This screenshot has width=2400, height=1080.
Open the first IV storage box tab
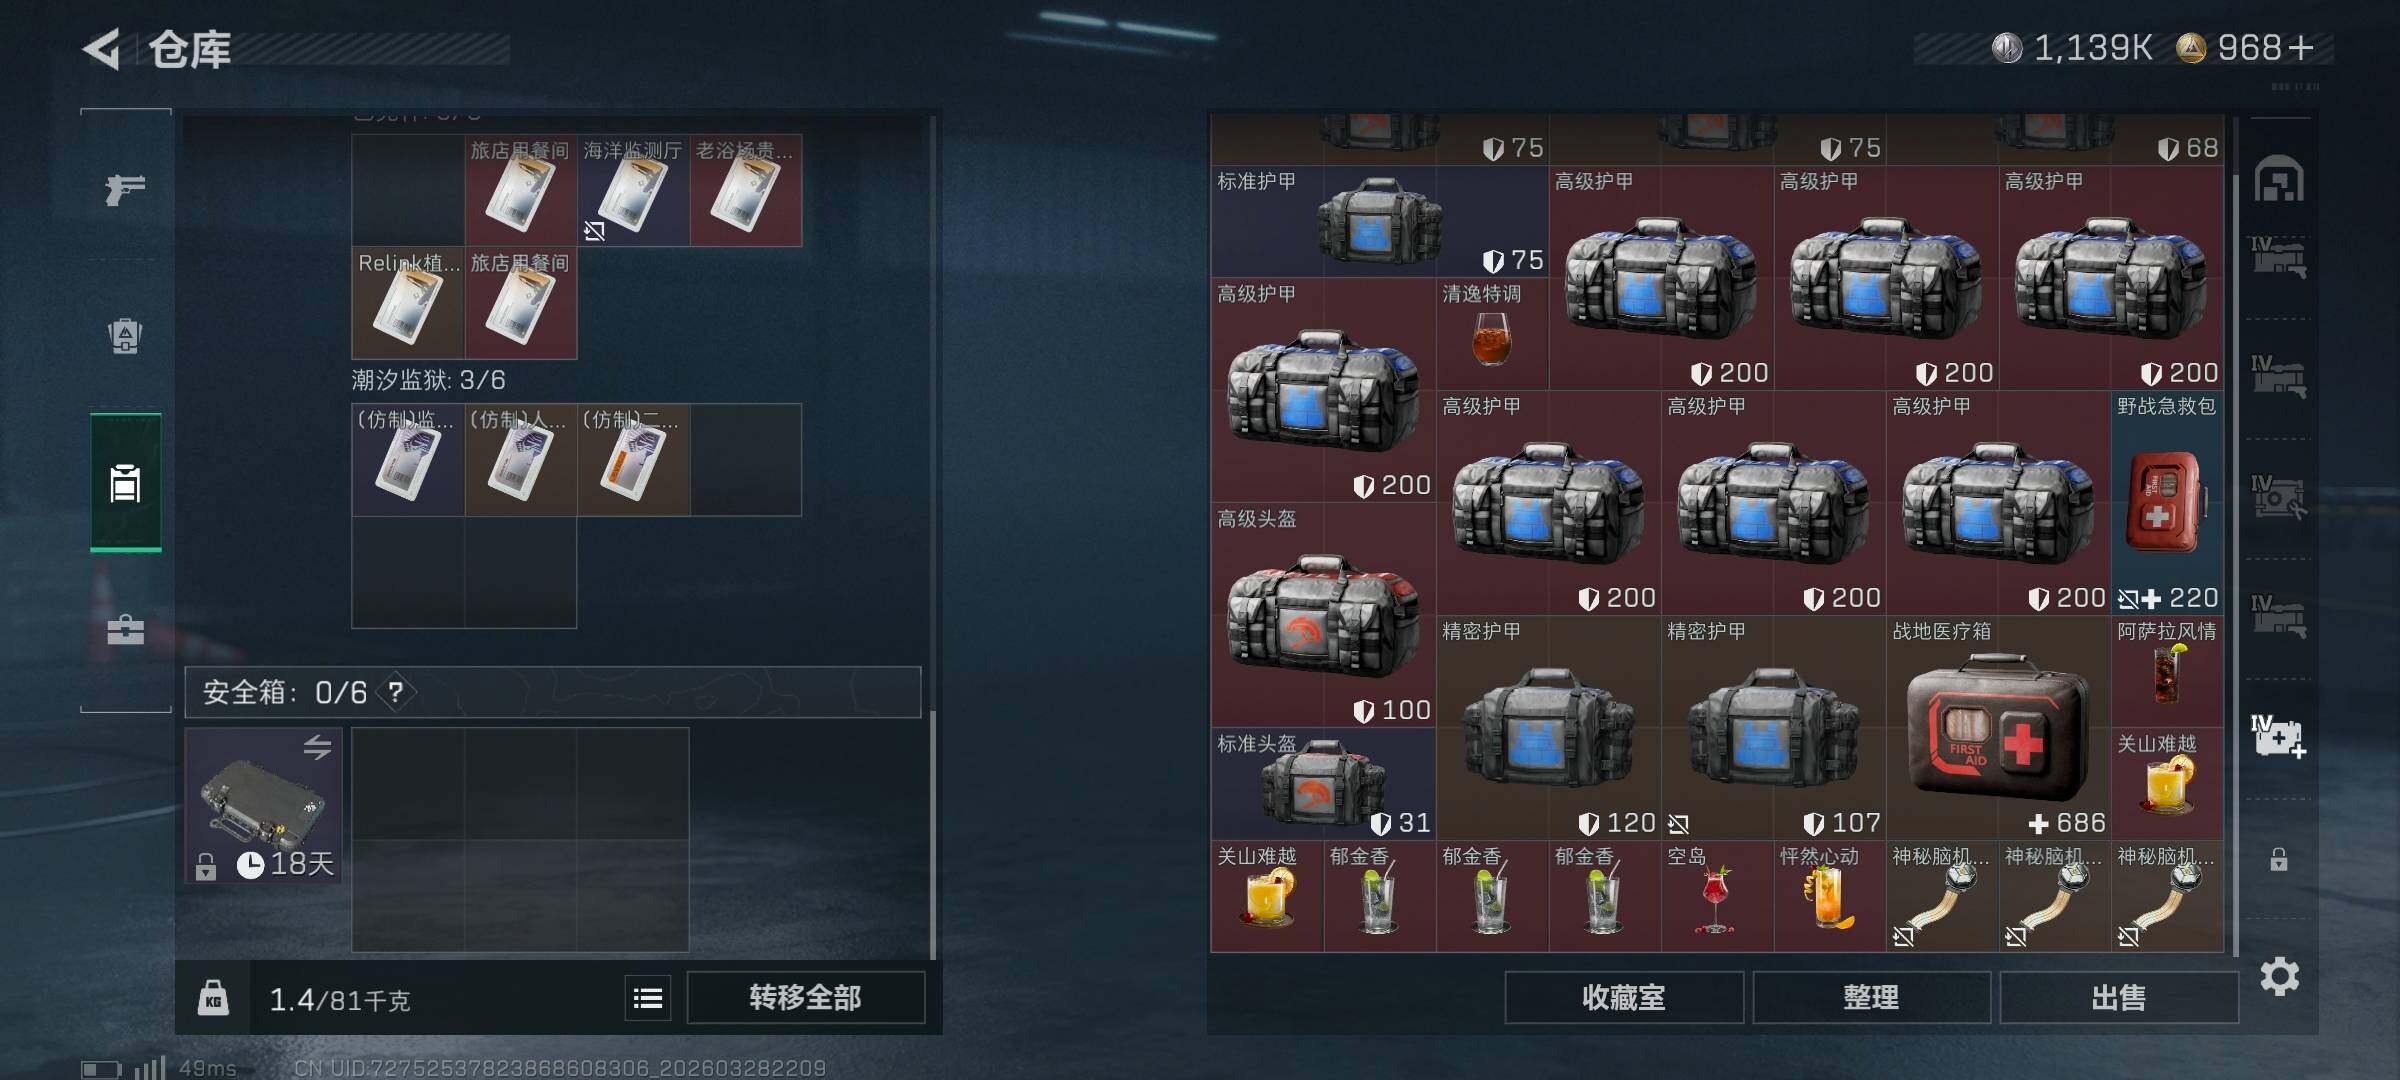coord(2279,257)
